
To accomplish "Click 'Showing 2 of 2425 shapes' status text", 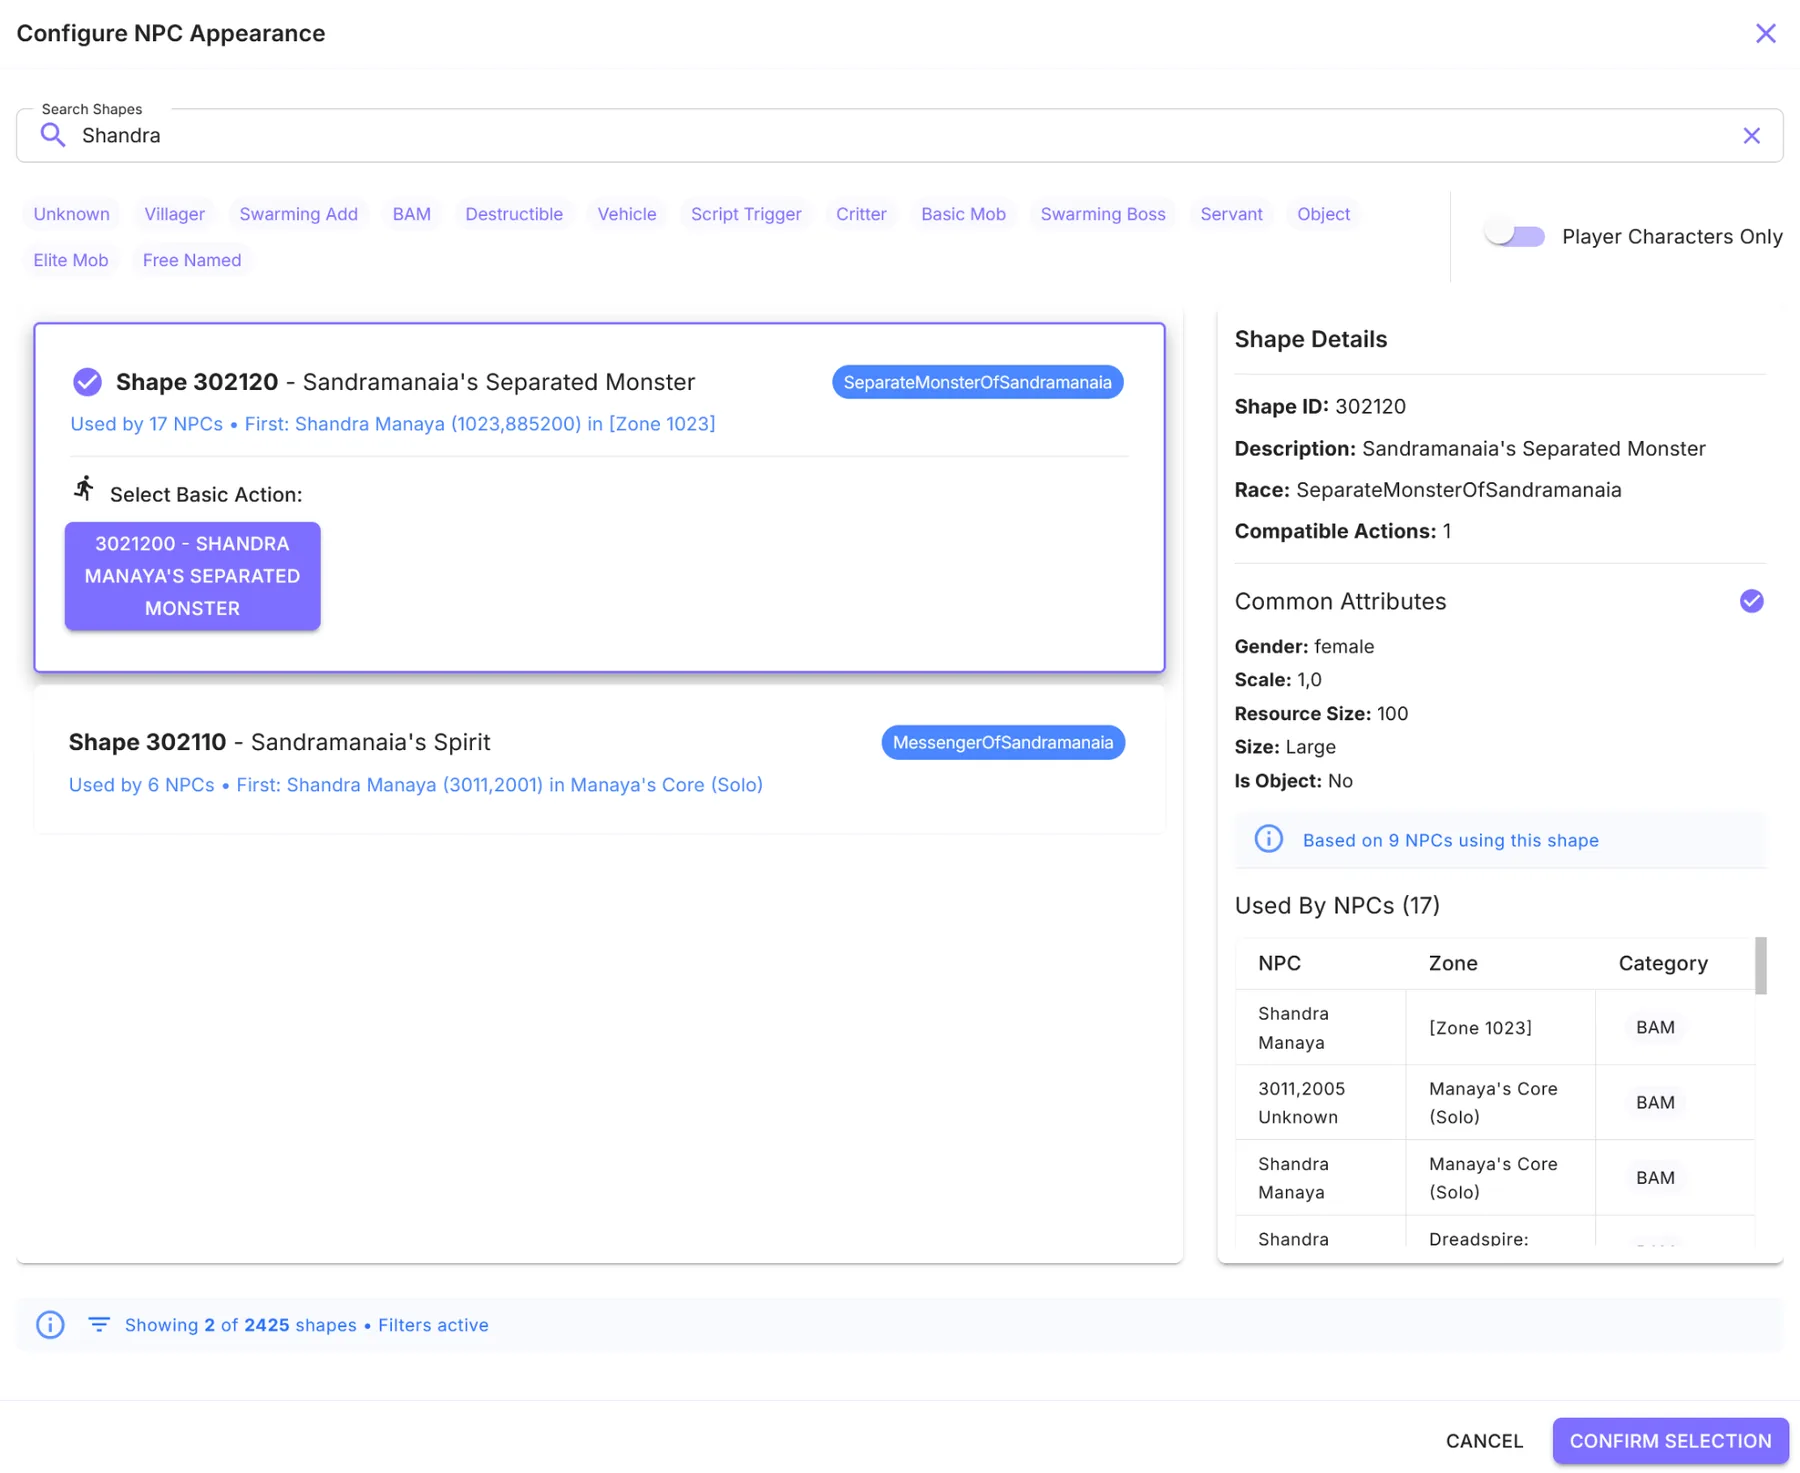I will pyautogui.click(x=240, y=1325).
